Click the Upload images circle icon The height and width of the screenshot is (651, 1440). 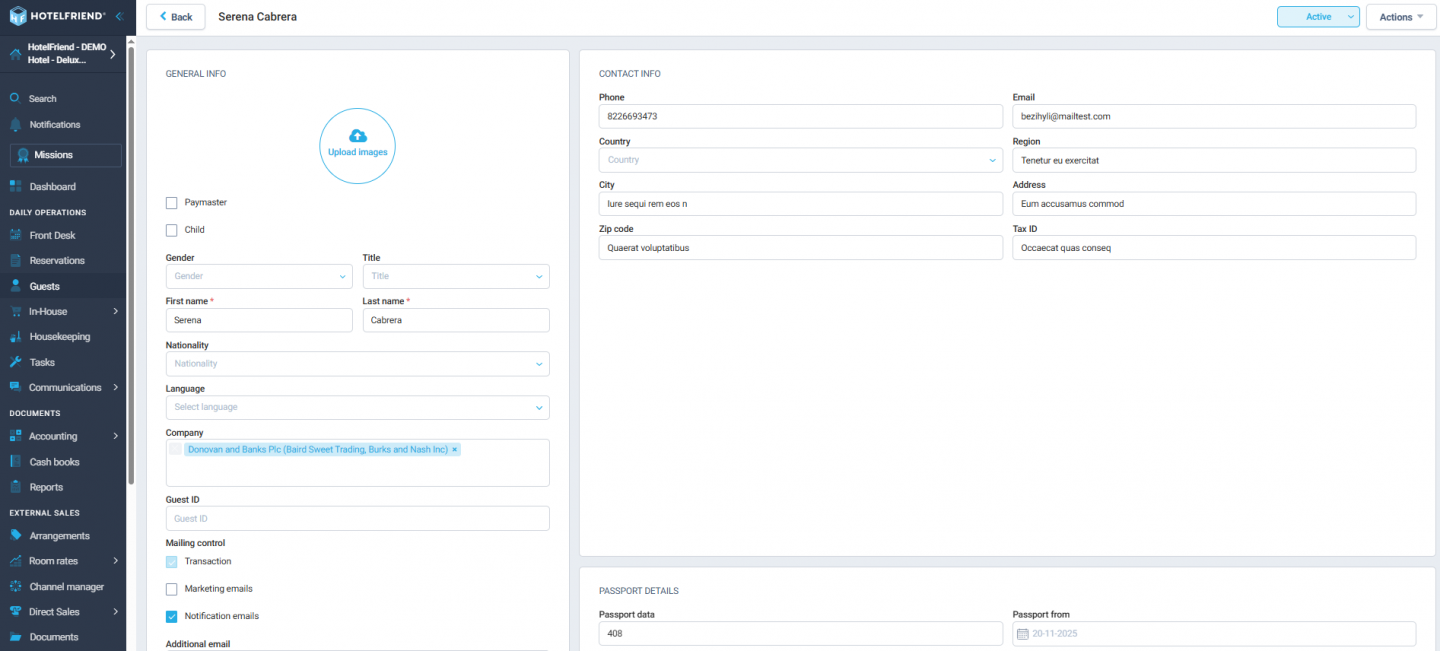(357, 145)
